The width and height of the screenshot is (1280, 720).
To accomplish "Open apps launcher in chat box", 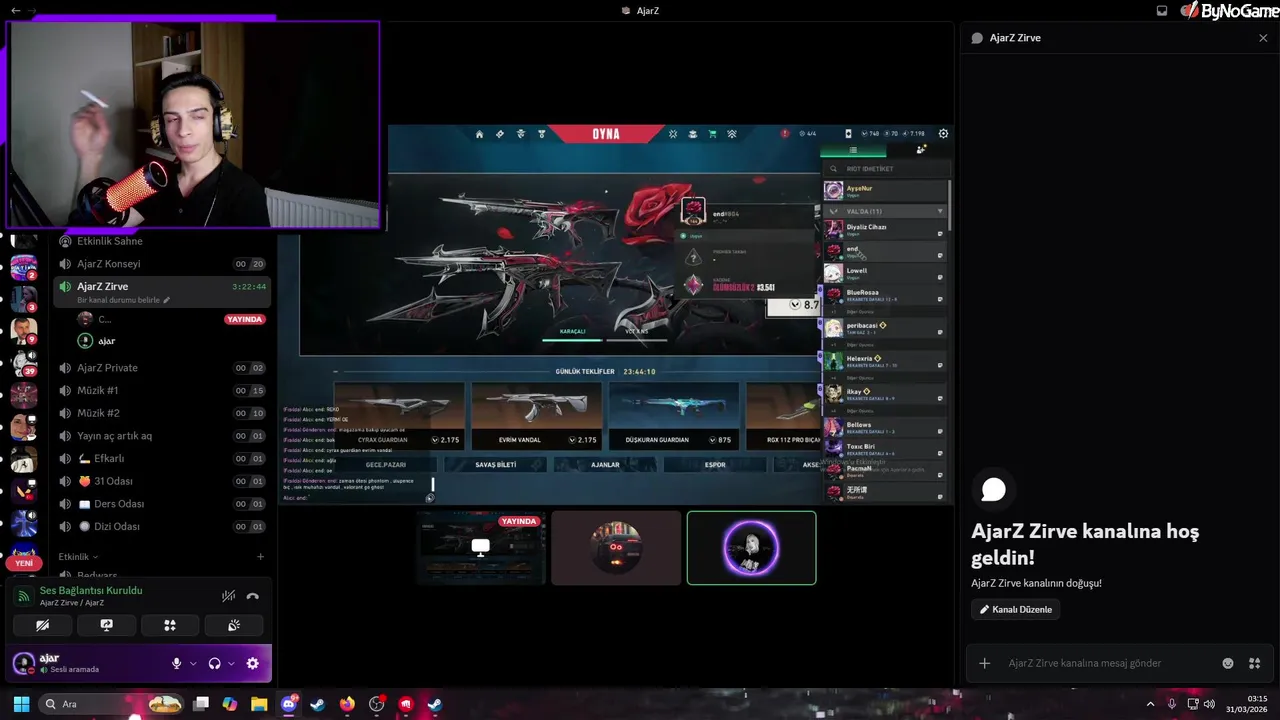I will pos(1254,663).
